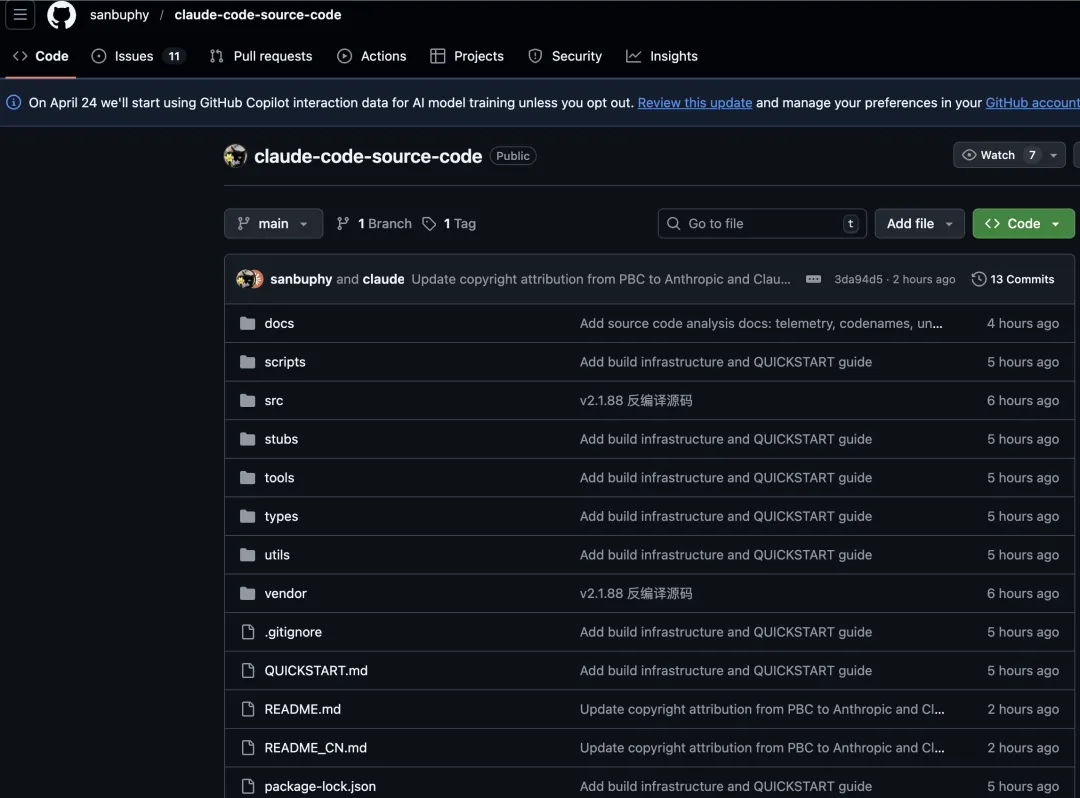Click the .gitignore file icon
The image size is (1080, 798).
[248, 631]
